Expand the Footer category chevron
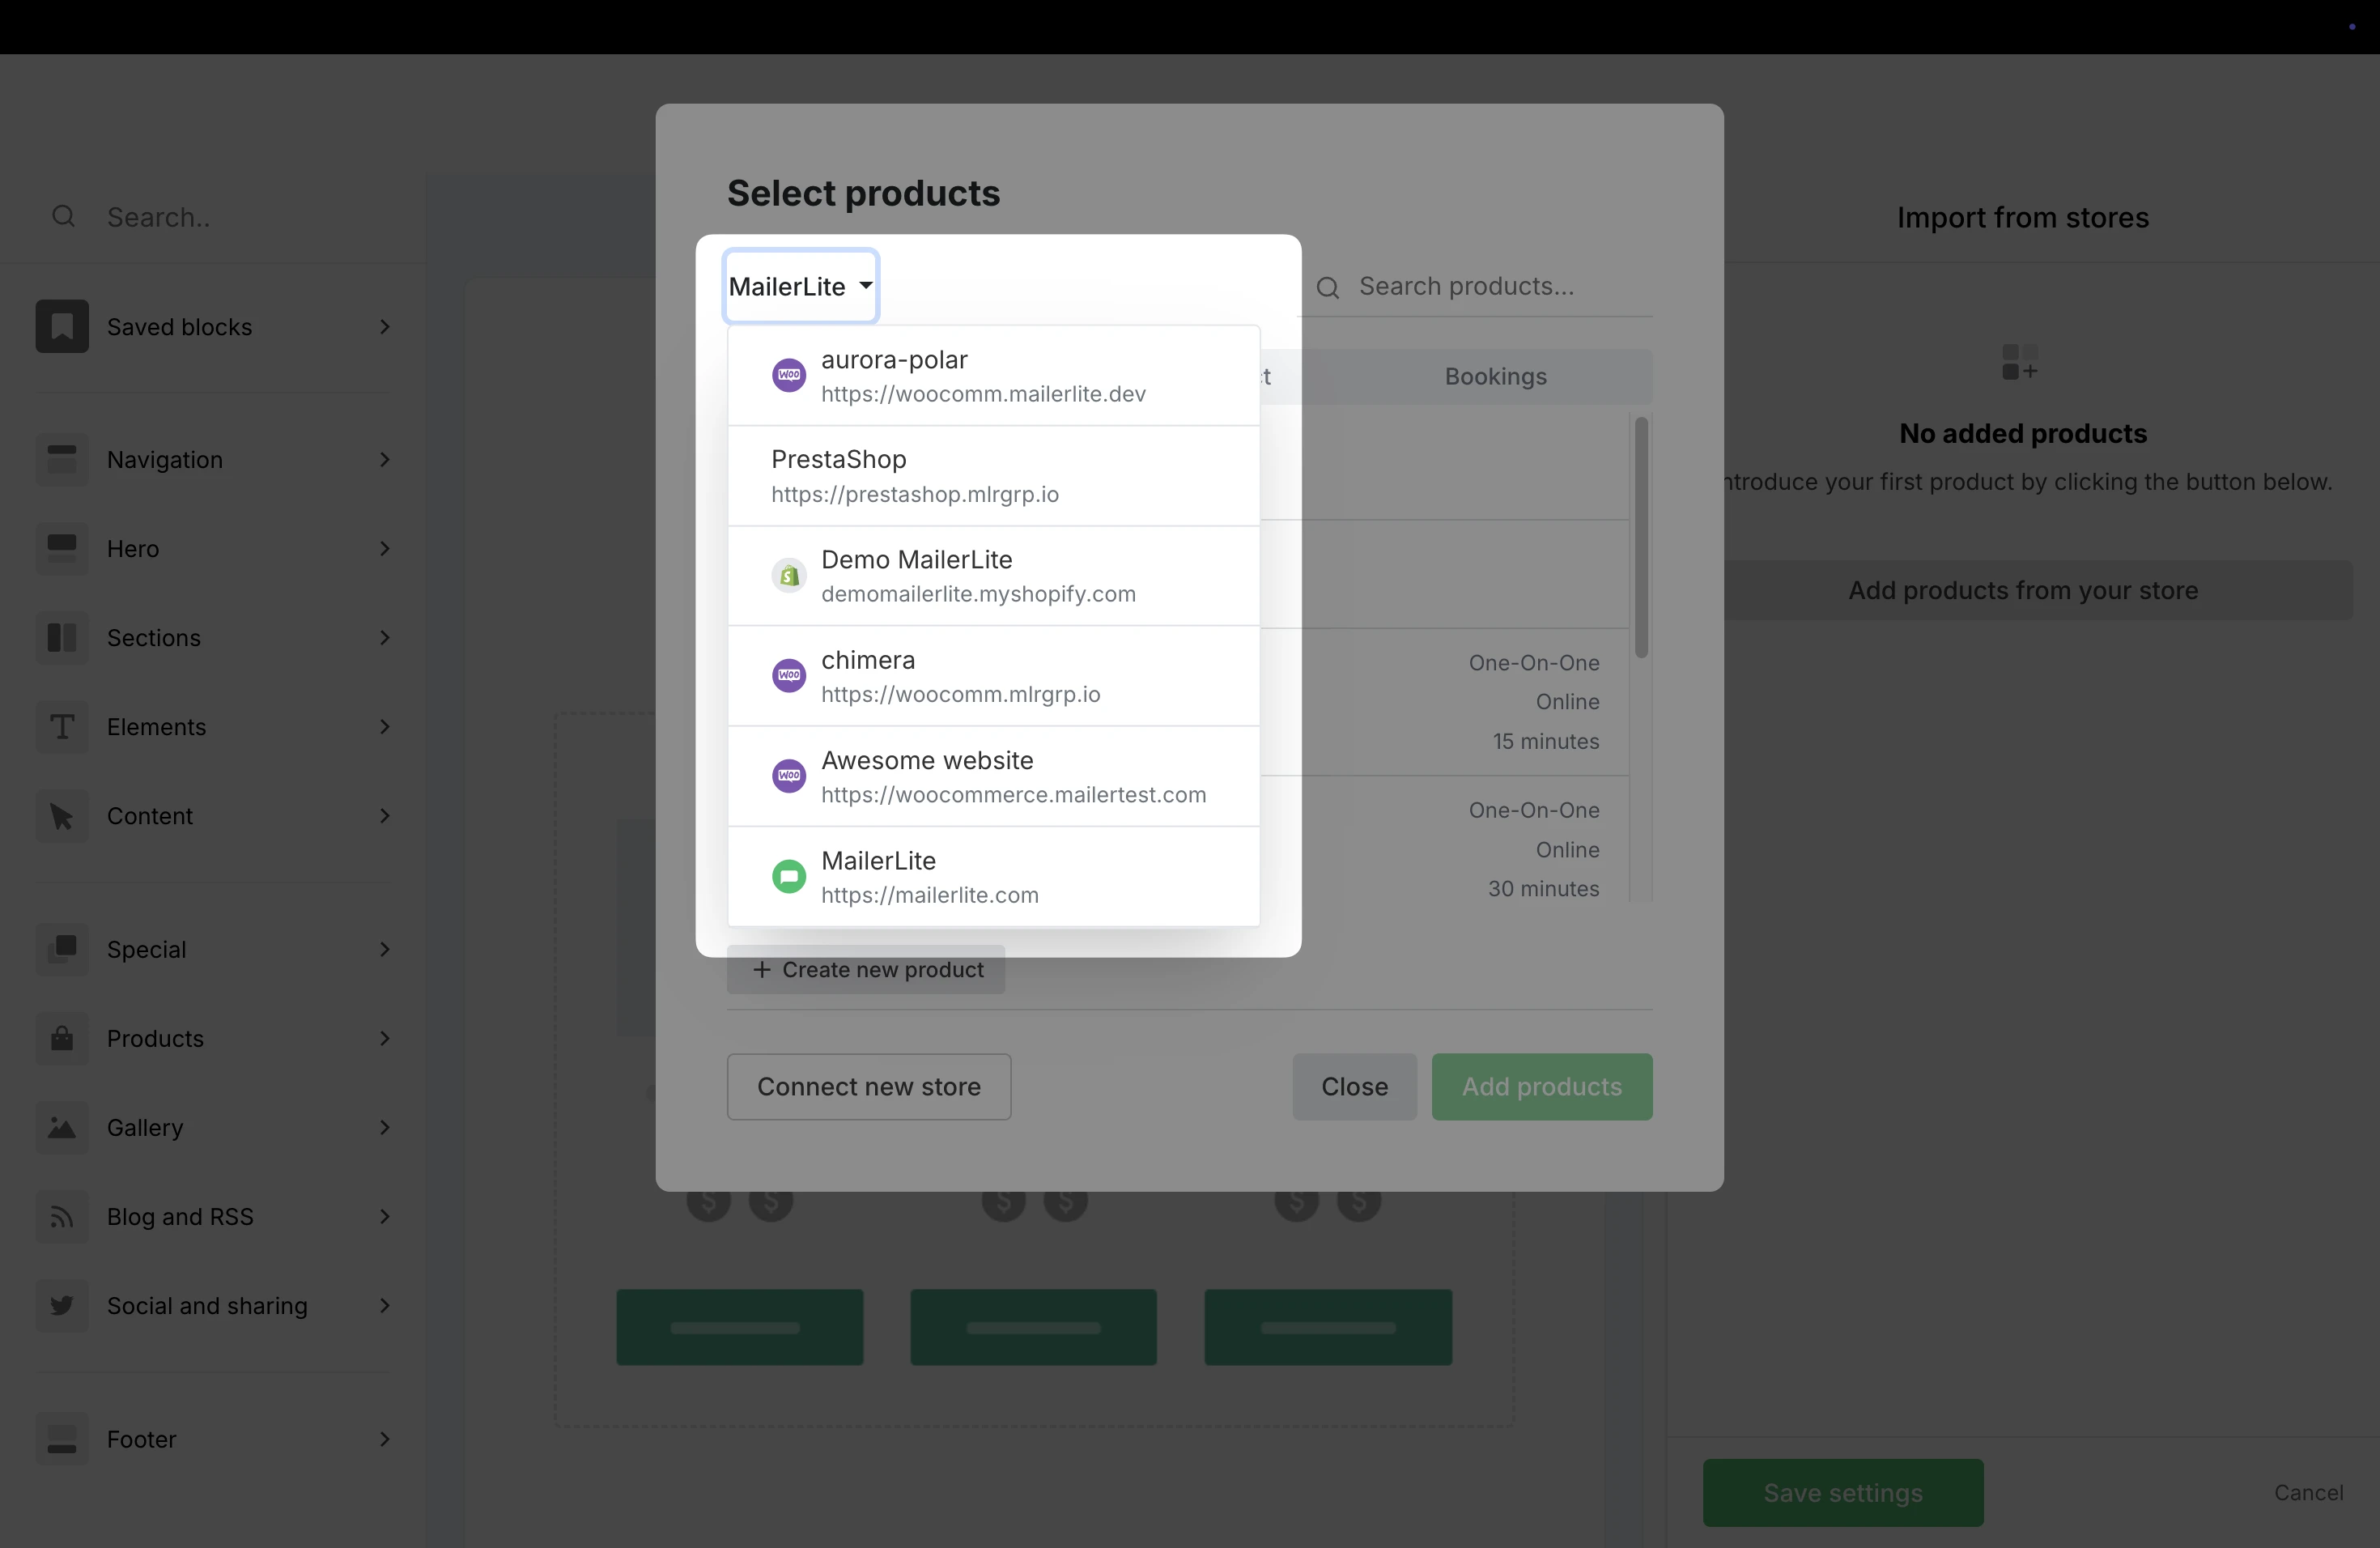 385,1439
